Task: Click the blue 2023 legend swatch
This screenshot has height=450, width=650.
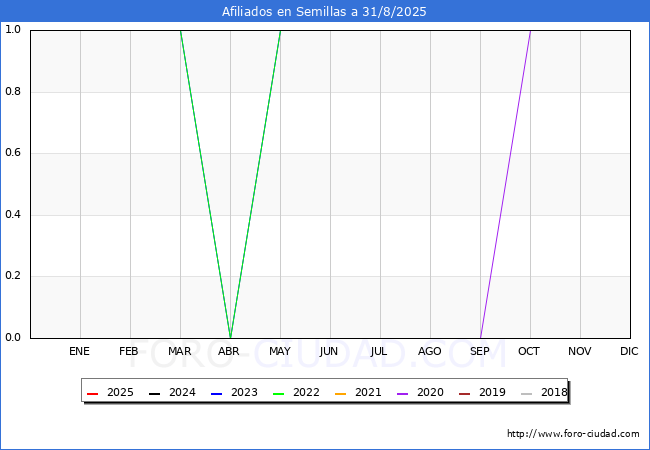Action: (216, 394)
